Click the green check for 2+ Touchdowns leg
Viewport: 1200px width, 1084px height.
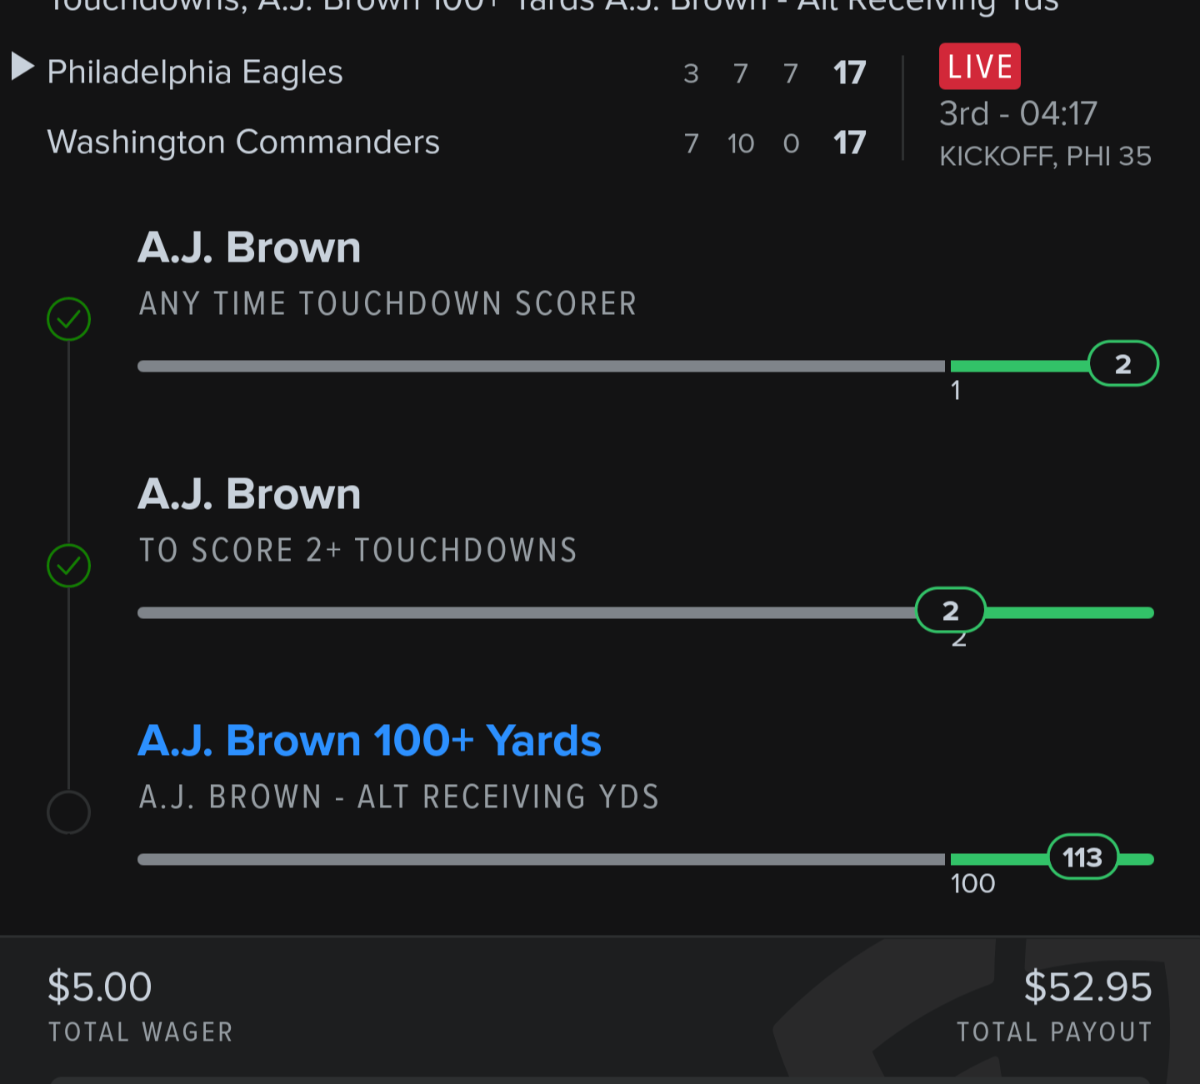[x=69, y=566]
